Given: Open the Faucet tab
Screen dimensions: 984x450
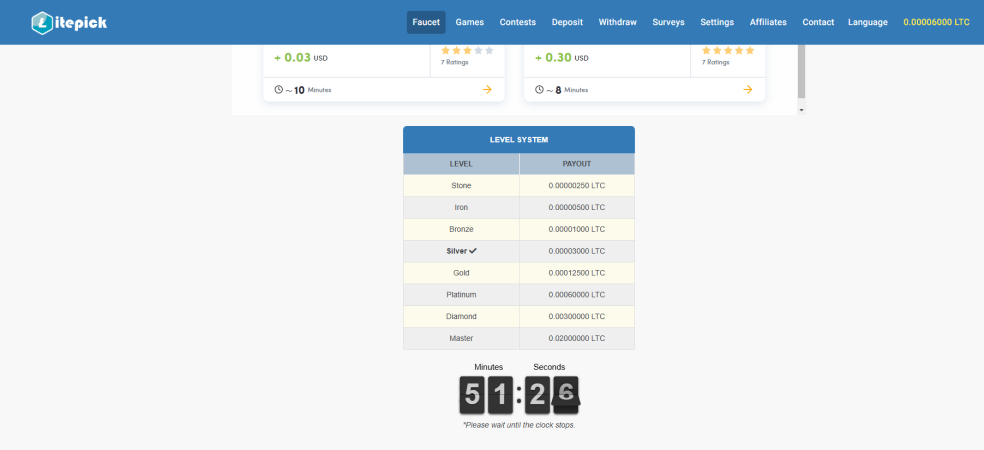Looking at the screenshot, I should 426,22.
